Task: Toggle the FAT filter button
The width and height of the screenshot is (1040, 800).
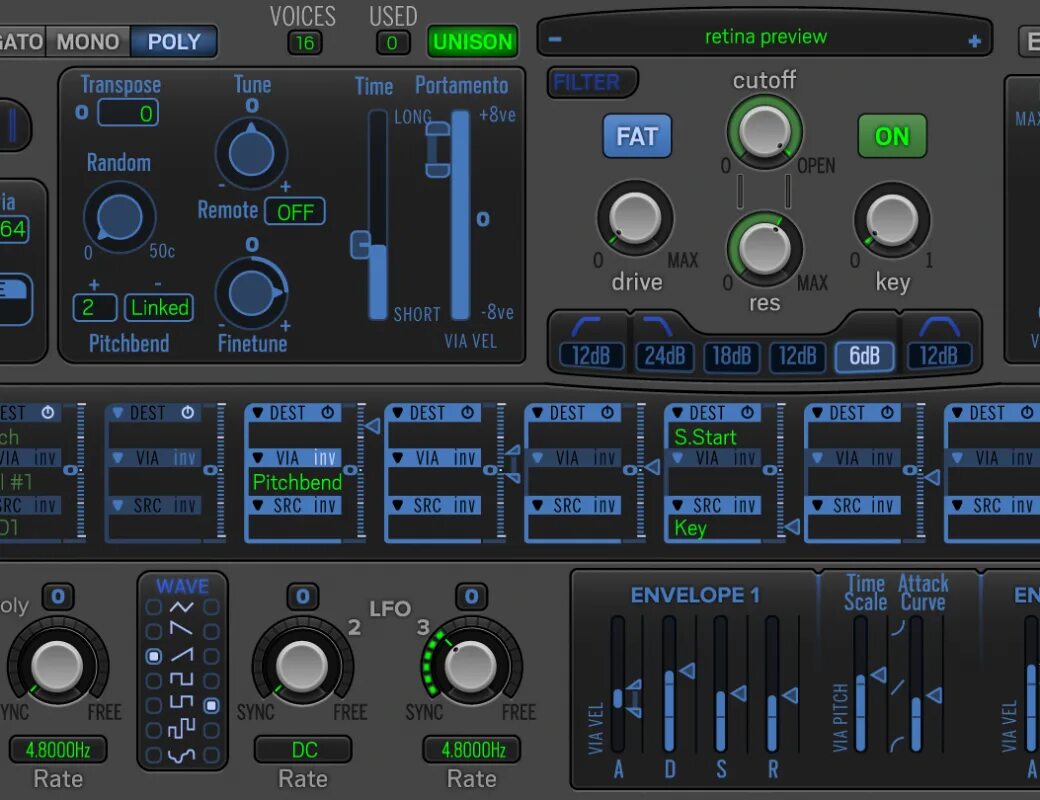Action: 637,136
